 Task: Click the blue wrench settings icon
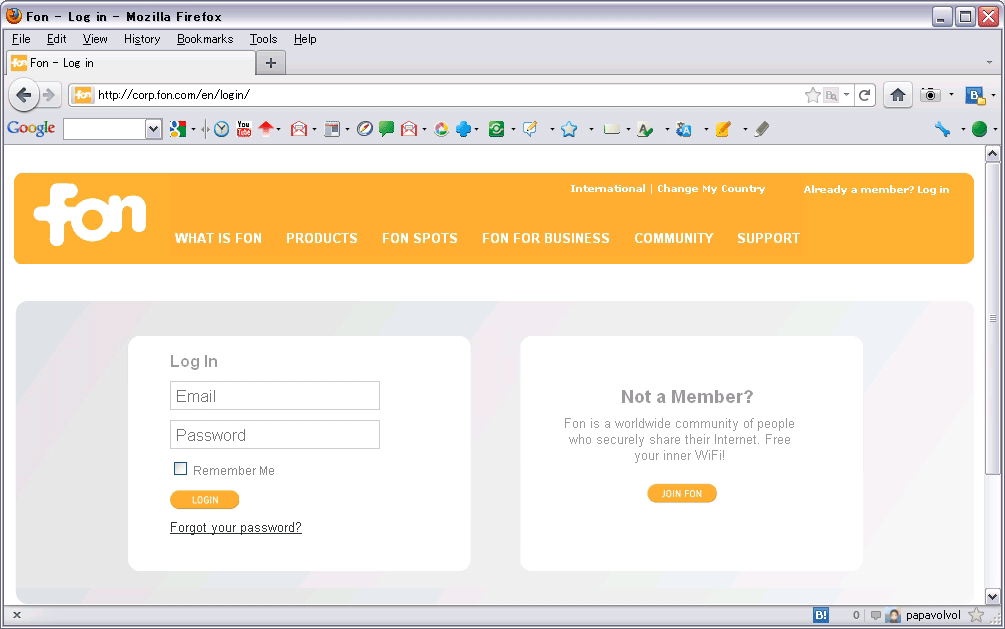tap(942, 129)
